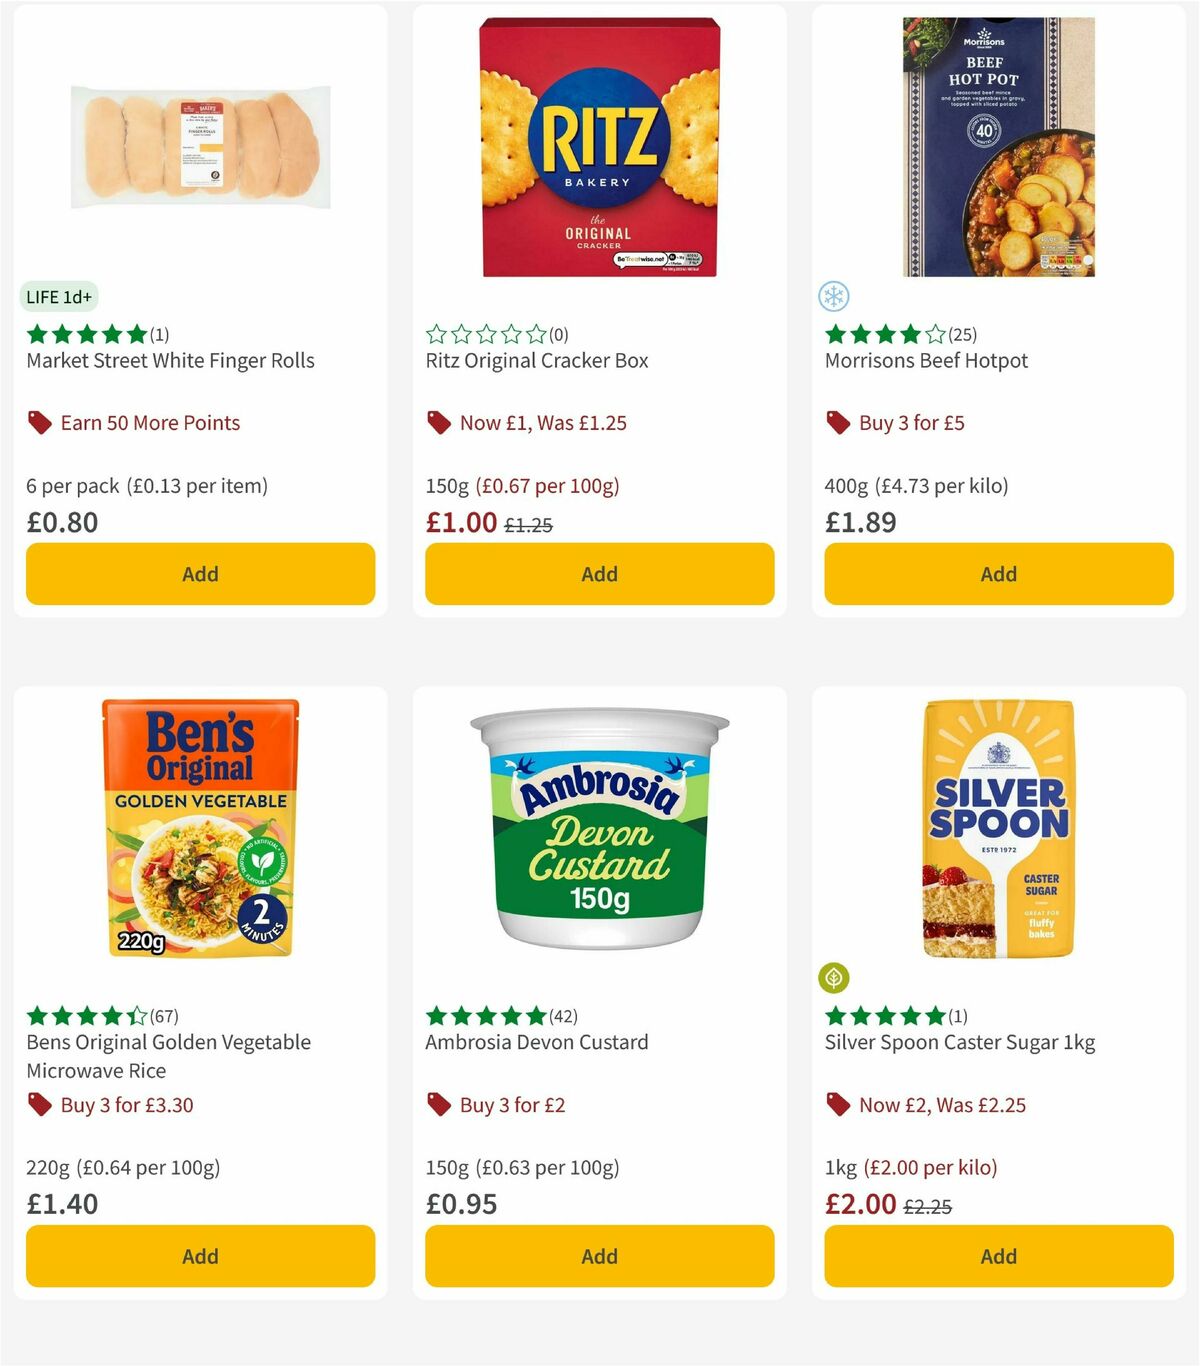This screenshot has height=1366, width=1200.
Task: Click the (25) review count on Beef Hotpot
Action: 963,335
